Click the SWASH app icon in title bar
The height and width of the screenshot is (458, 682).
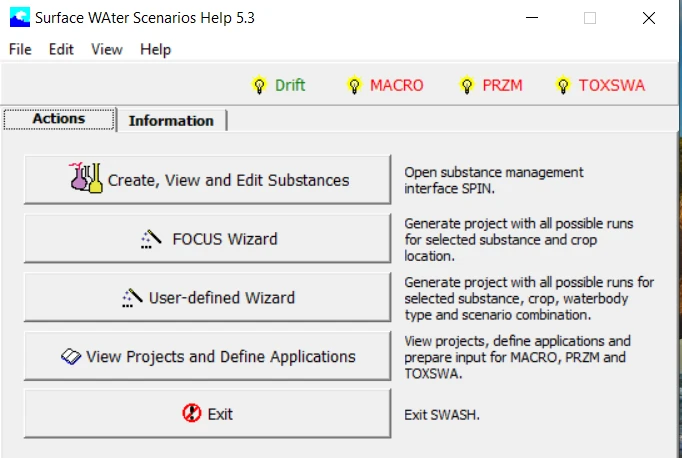pyautogui.click(x=19, y=17)
